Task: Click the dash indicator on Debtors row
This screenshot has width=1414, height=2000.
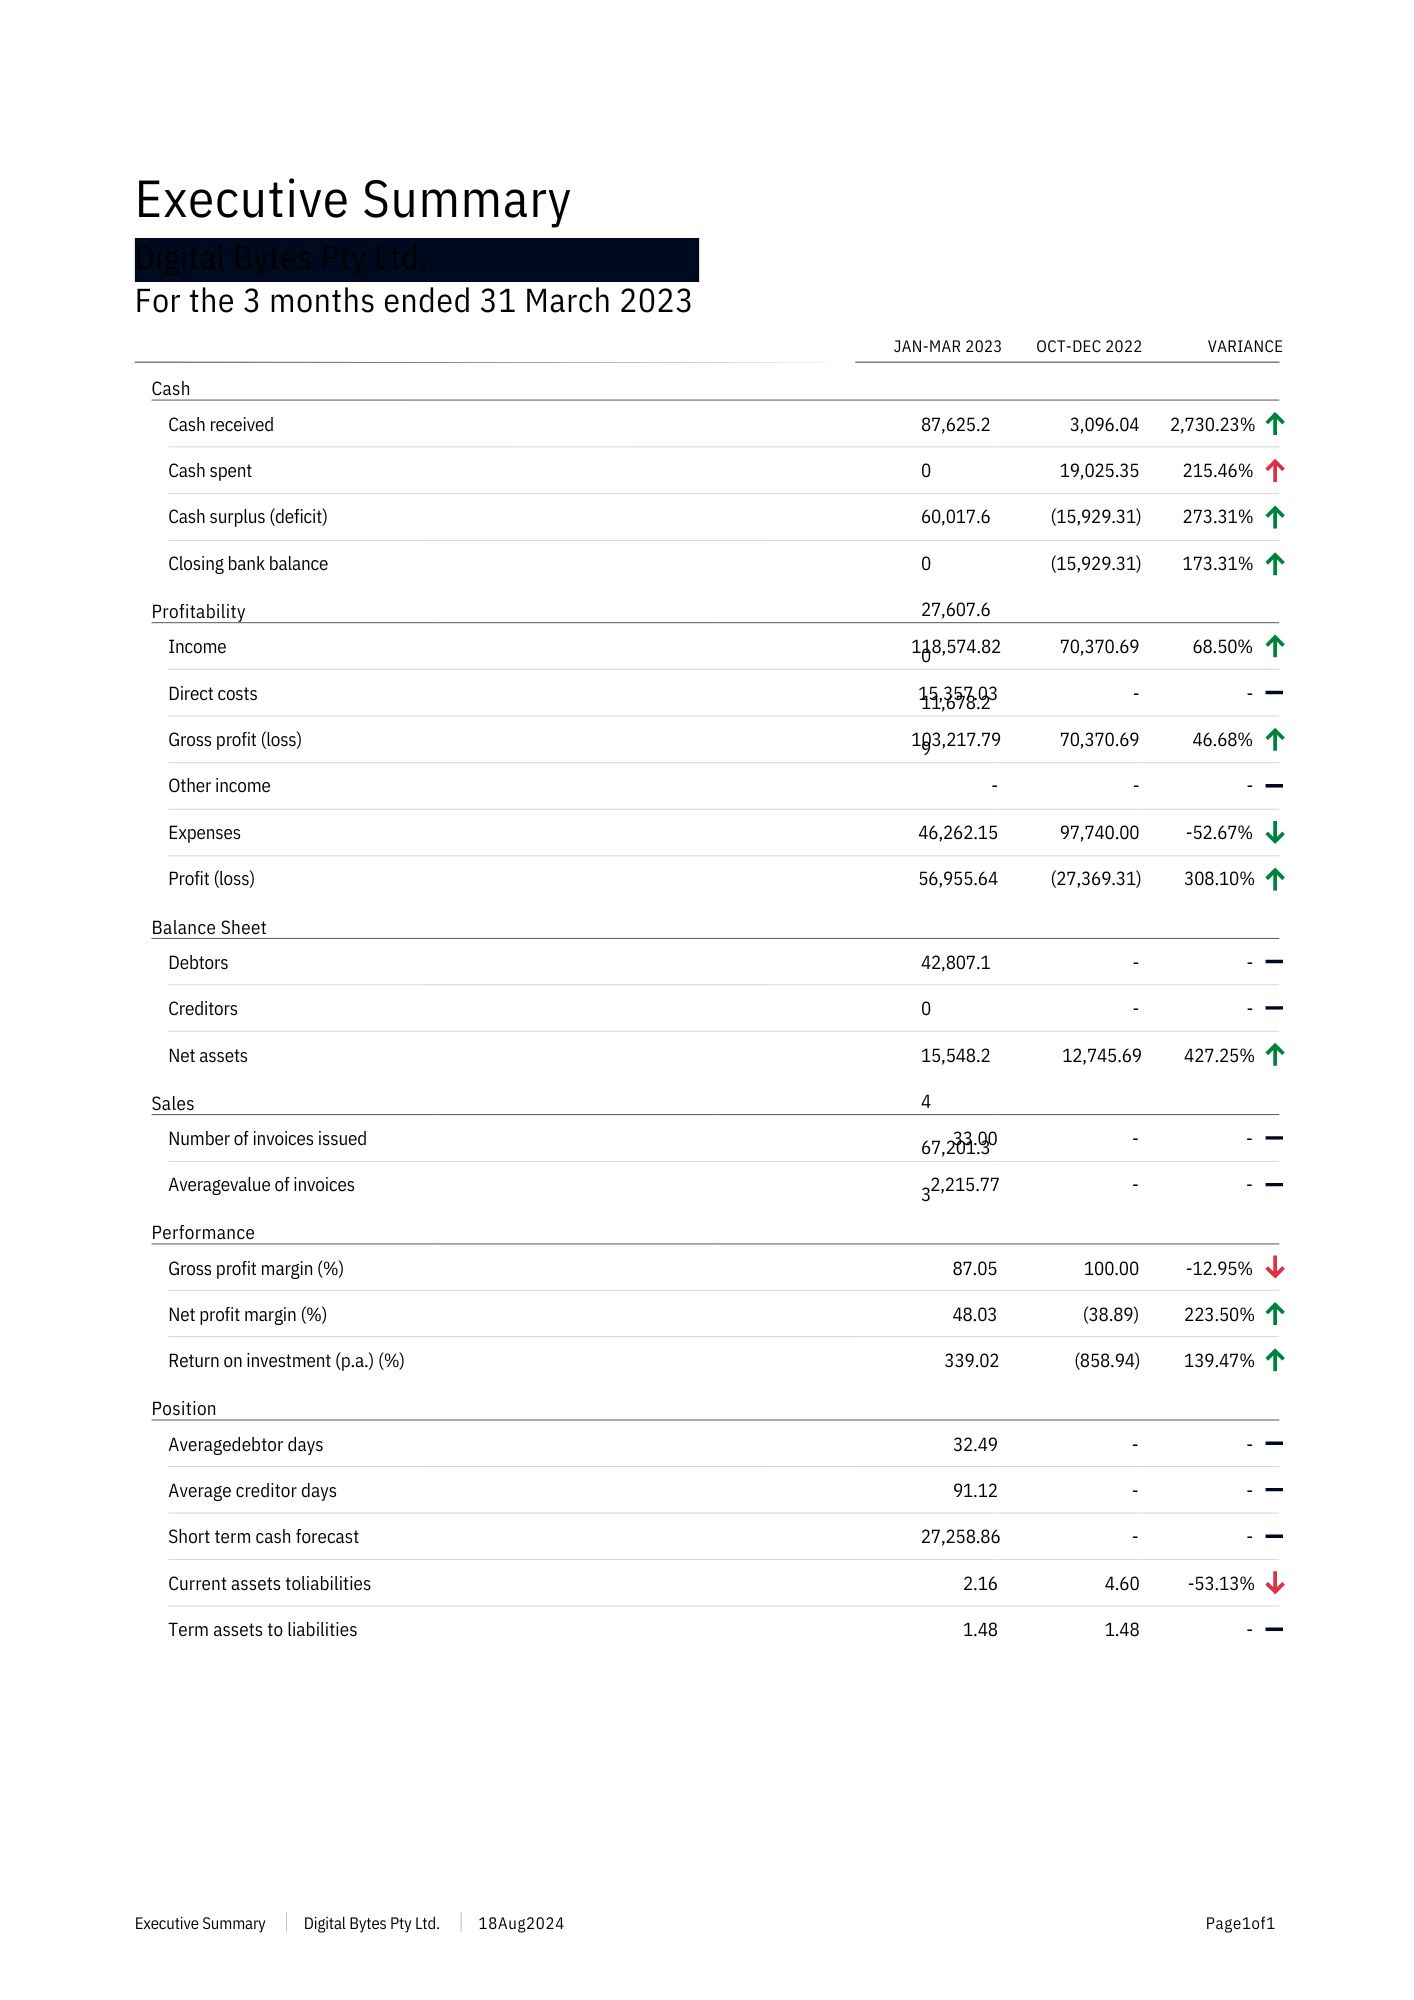Action: [x=1273, y=962]
